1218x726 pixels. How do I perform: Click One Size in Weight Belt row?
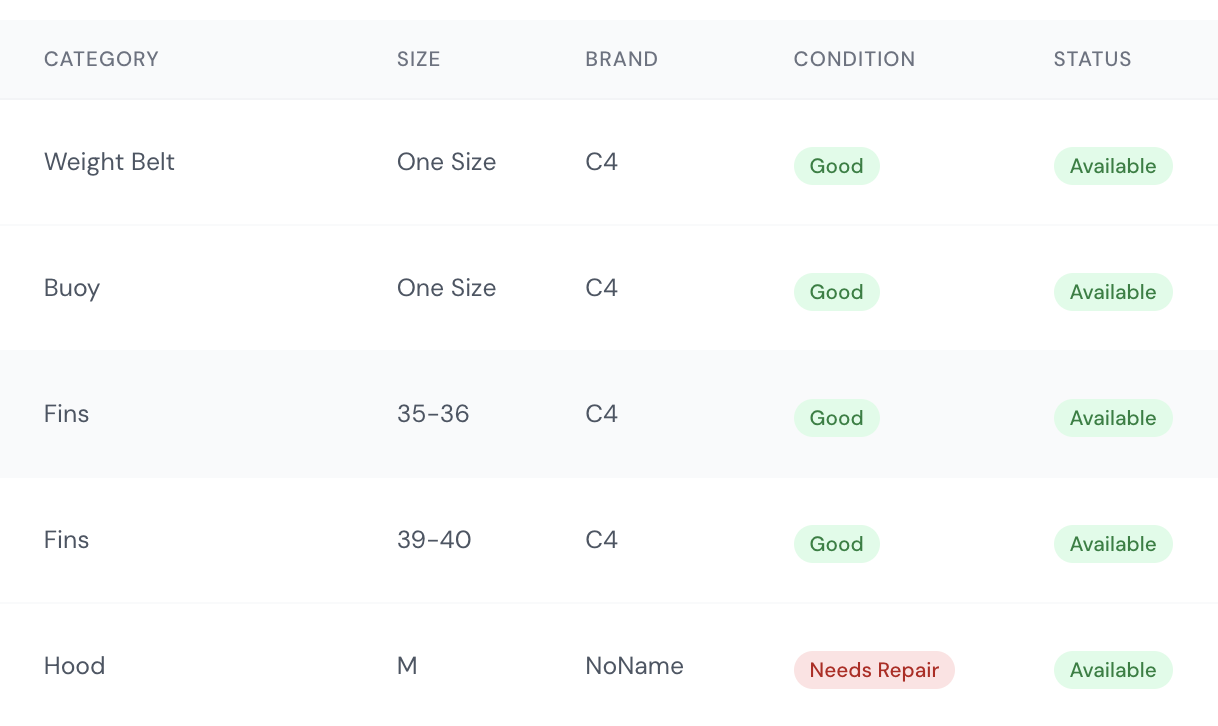[446, 162]
